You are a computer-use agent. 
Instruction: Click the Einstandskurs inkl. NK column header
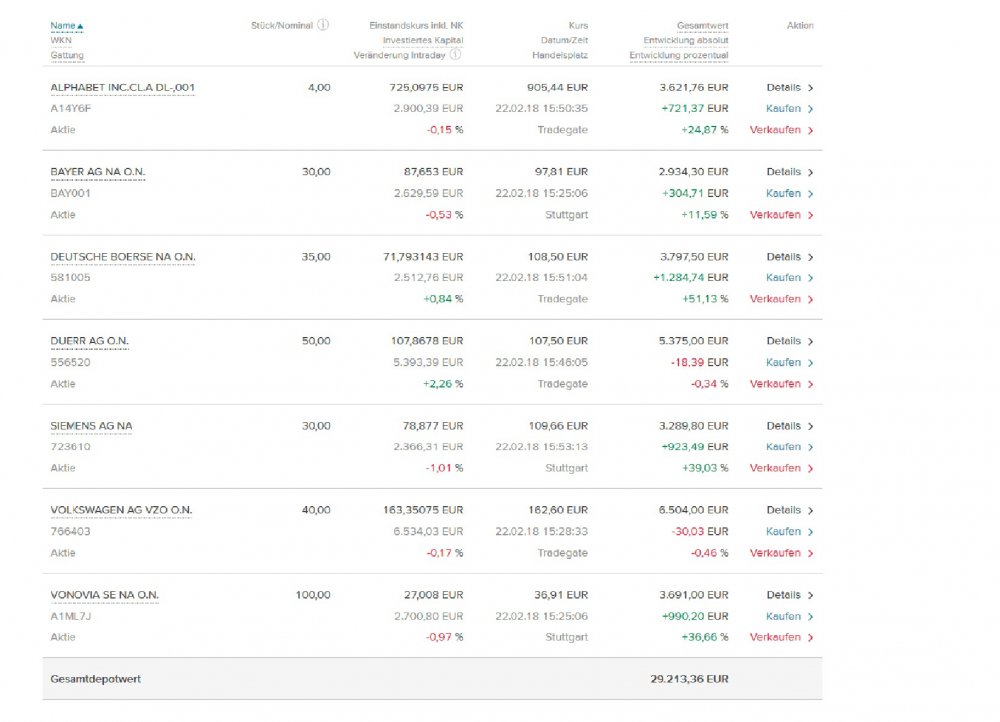416,26
